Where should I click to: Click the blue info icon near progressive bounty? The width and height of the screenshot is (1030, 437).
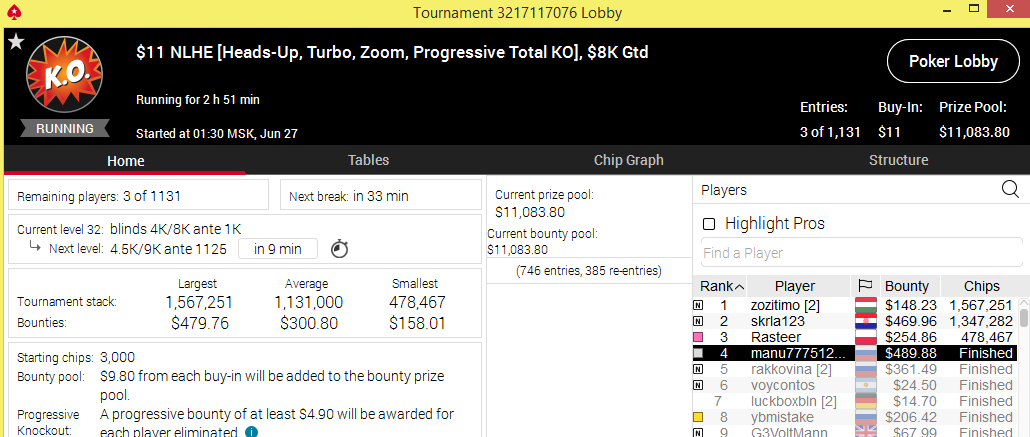tap(252, 432)
